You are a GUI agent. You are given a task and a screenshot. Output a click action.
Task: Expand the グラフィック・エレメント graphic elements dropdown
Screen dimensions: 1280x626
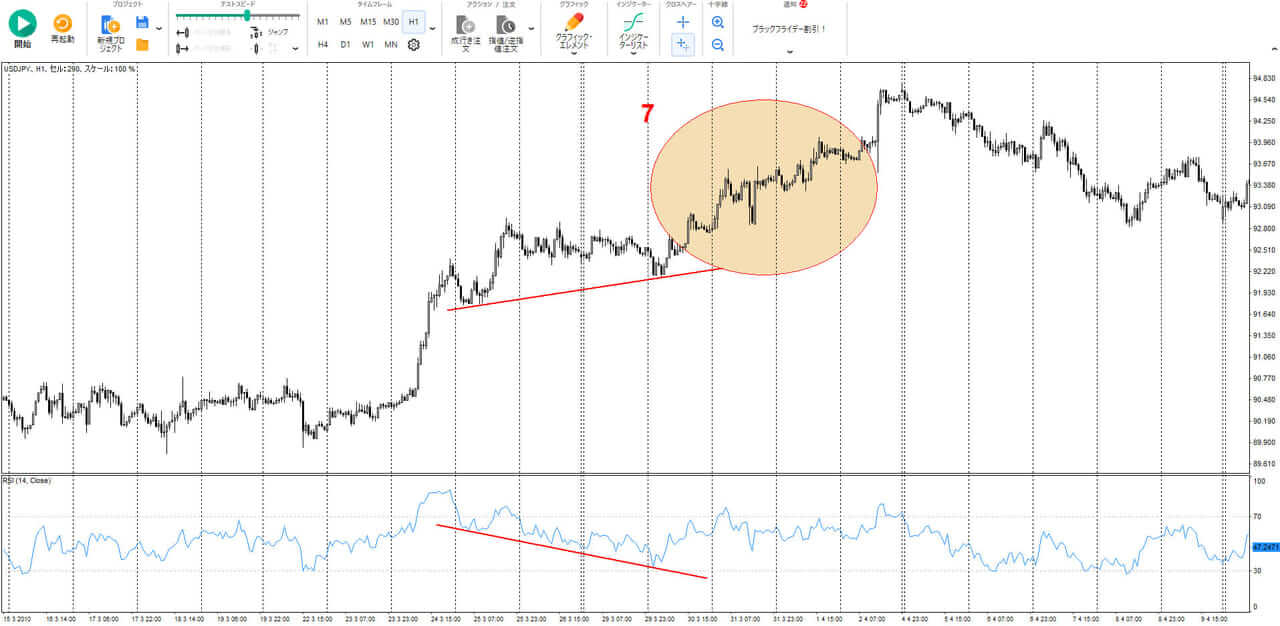[x=574, y=54]
